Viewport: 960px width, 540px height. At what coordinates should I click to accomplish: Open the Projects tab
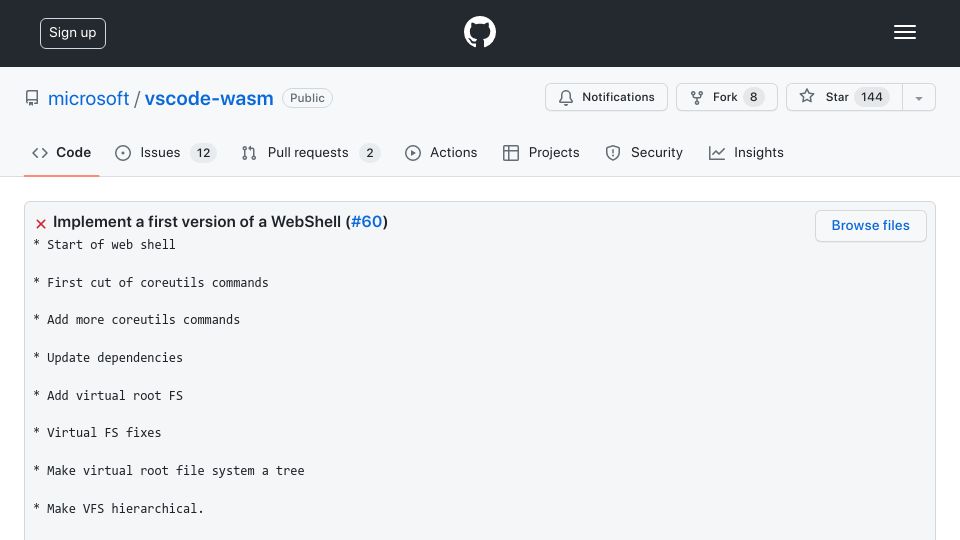[x=541, y=152]
